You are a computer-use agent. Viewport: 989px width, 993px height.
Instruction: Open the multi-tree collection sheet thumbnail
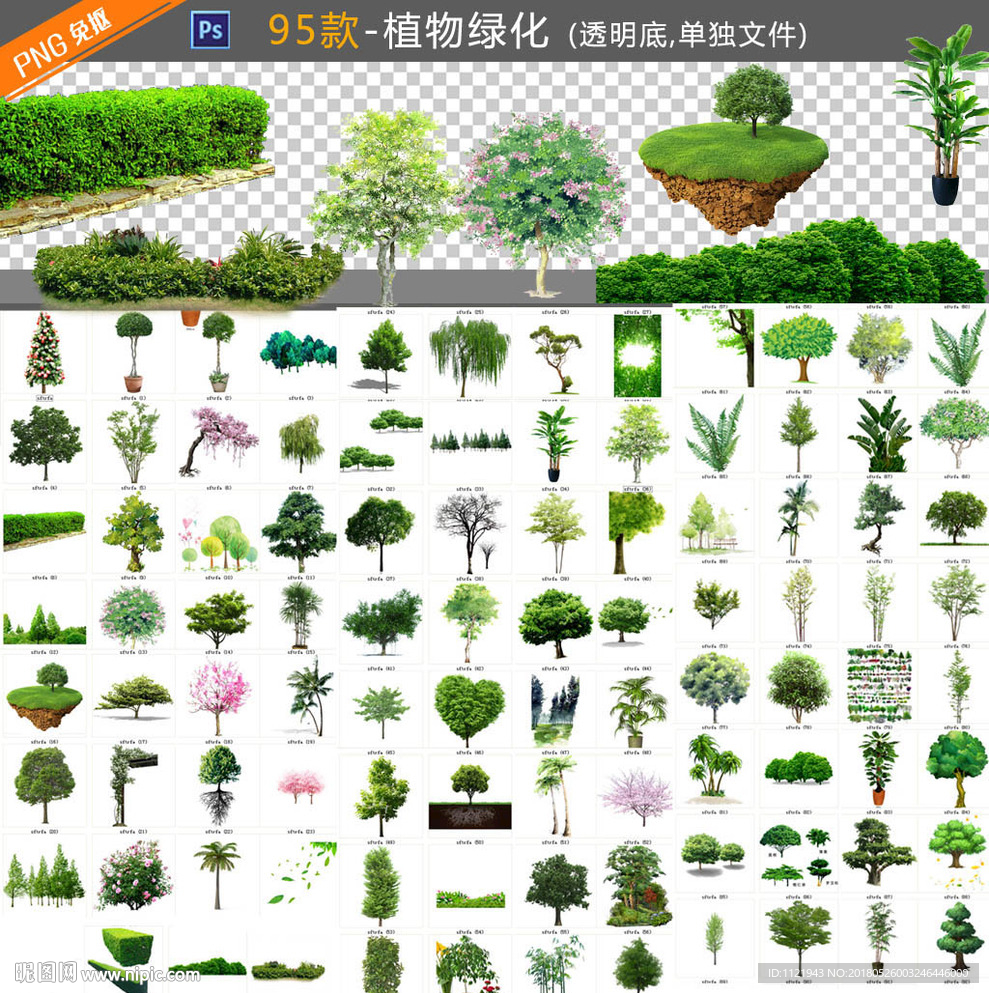pyautogui.click(x=879, y=685)
